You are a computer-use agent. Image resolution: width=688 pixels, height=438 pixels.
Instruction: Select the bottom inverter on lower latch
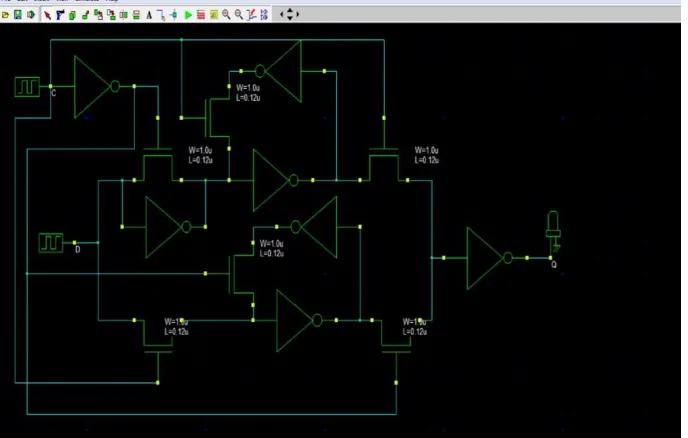(299, 320)
